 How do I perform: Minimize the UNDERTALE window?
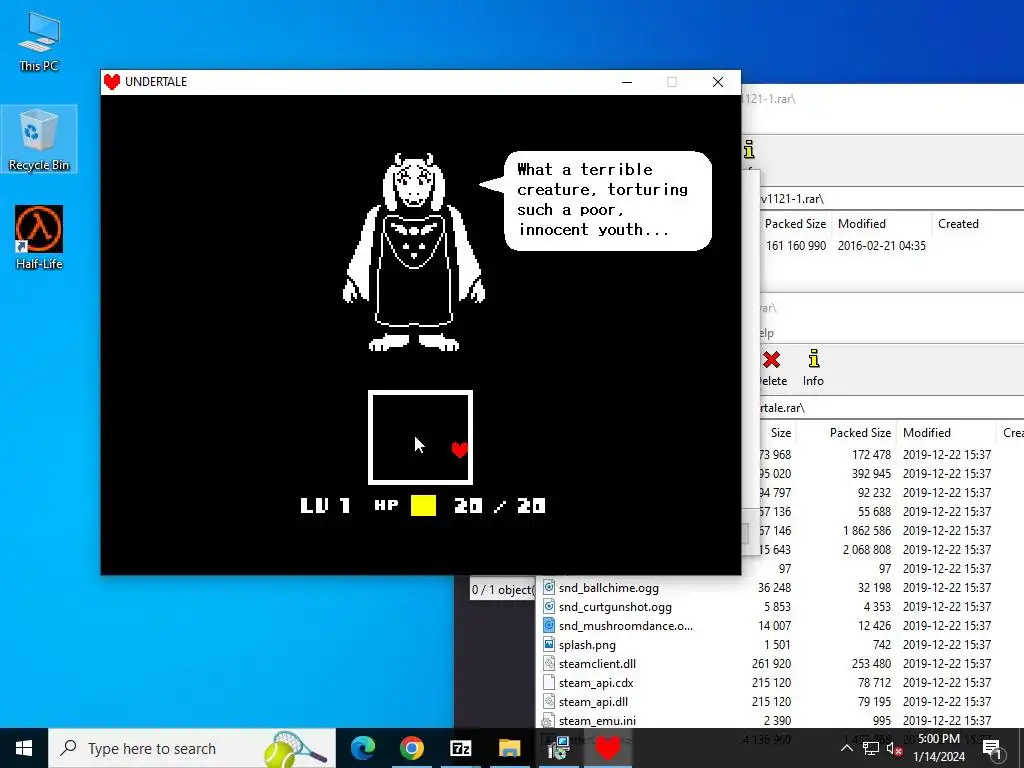[627, 82]
